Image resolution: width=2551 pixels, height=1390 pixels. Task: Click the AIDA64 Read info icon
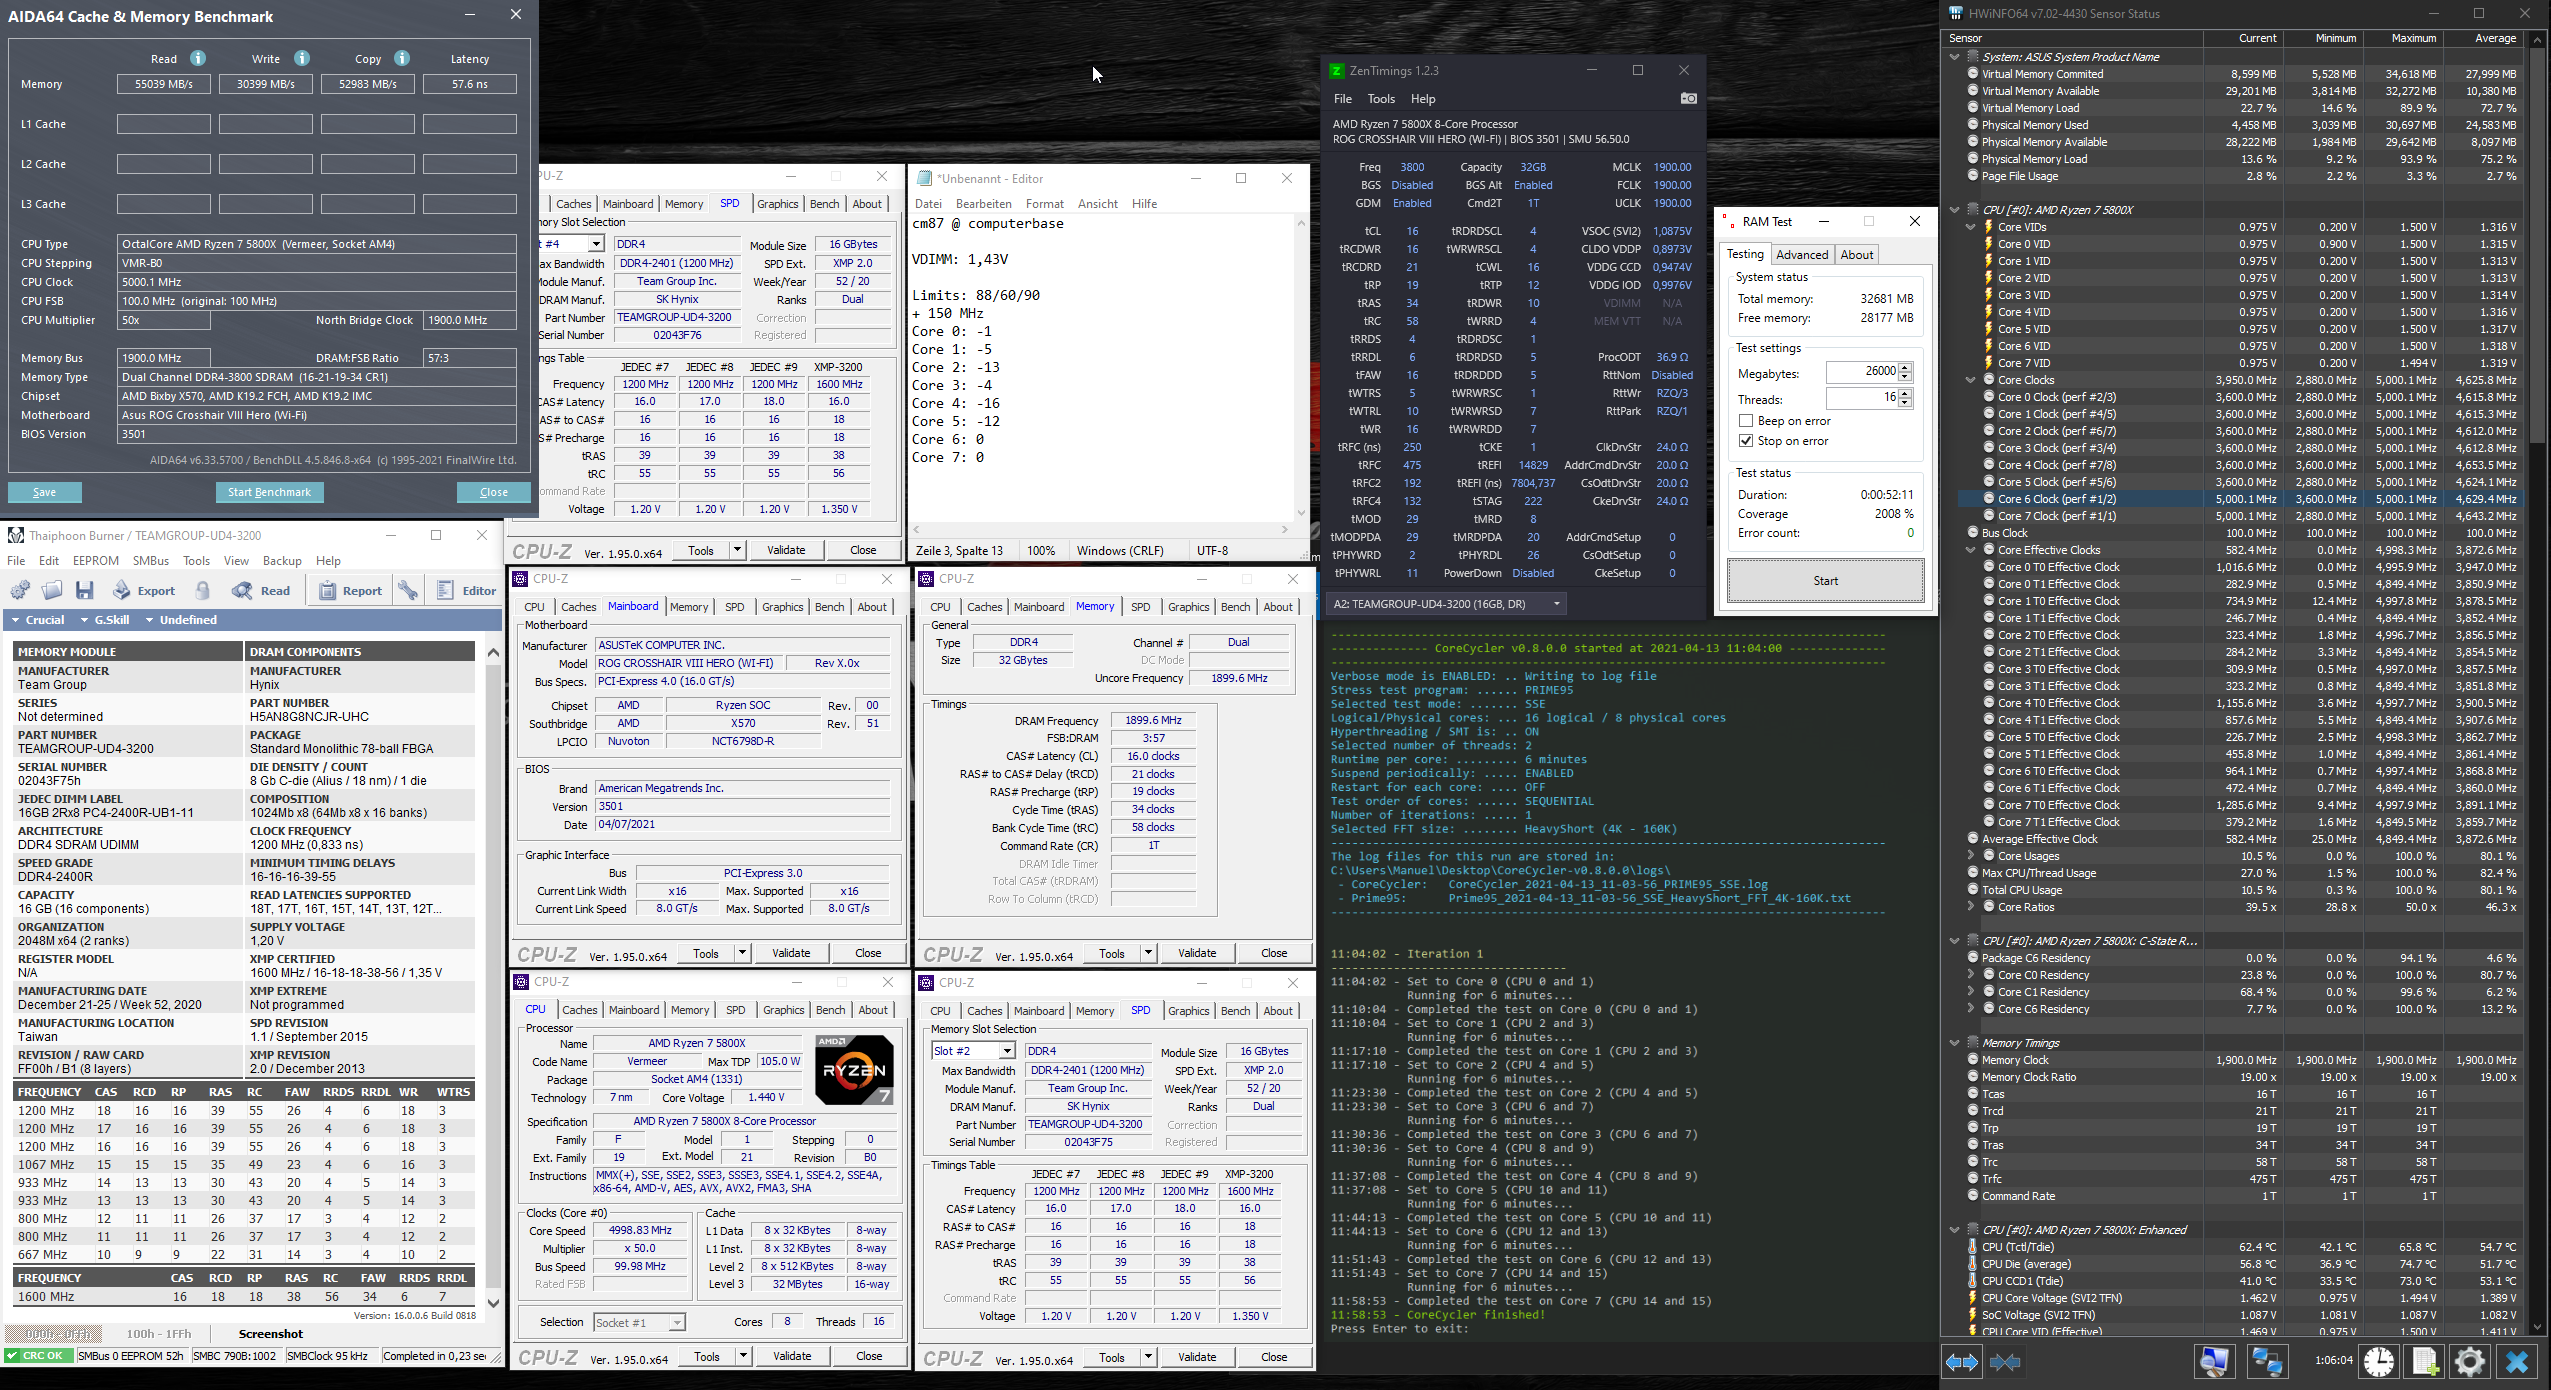tap(198, 58)
